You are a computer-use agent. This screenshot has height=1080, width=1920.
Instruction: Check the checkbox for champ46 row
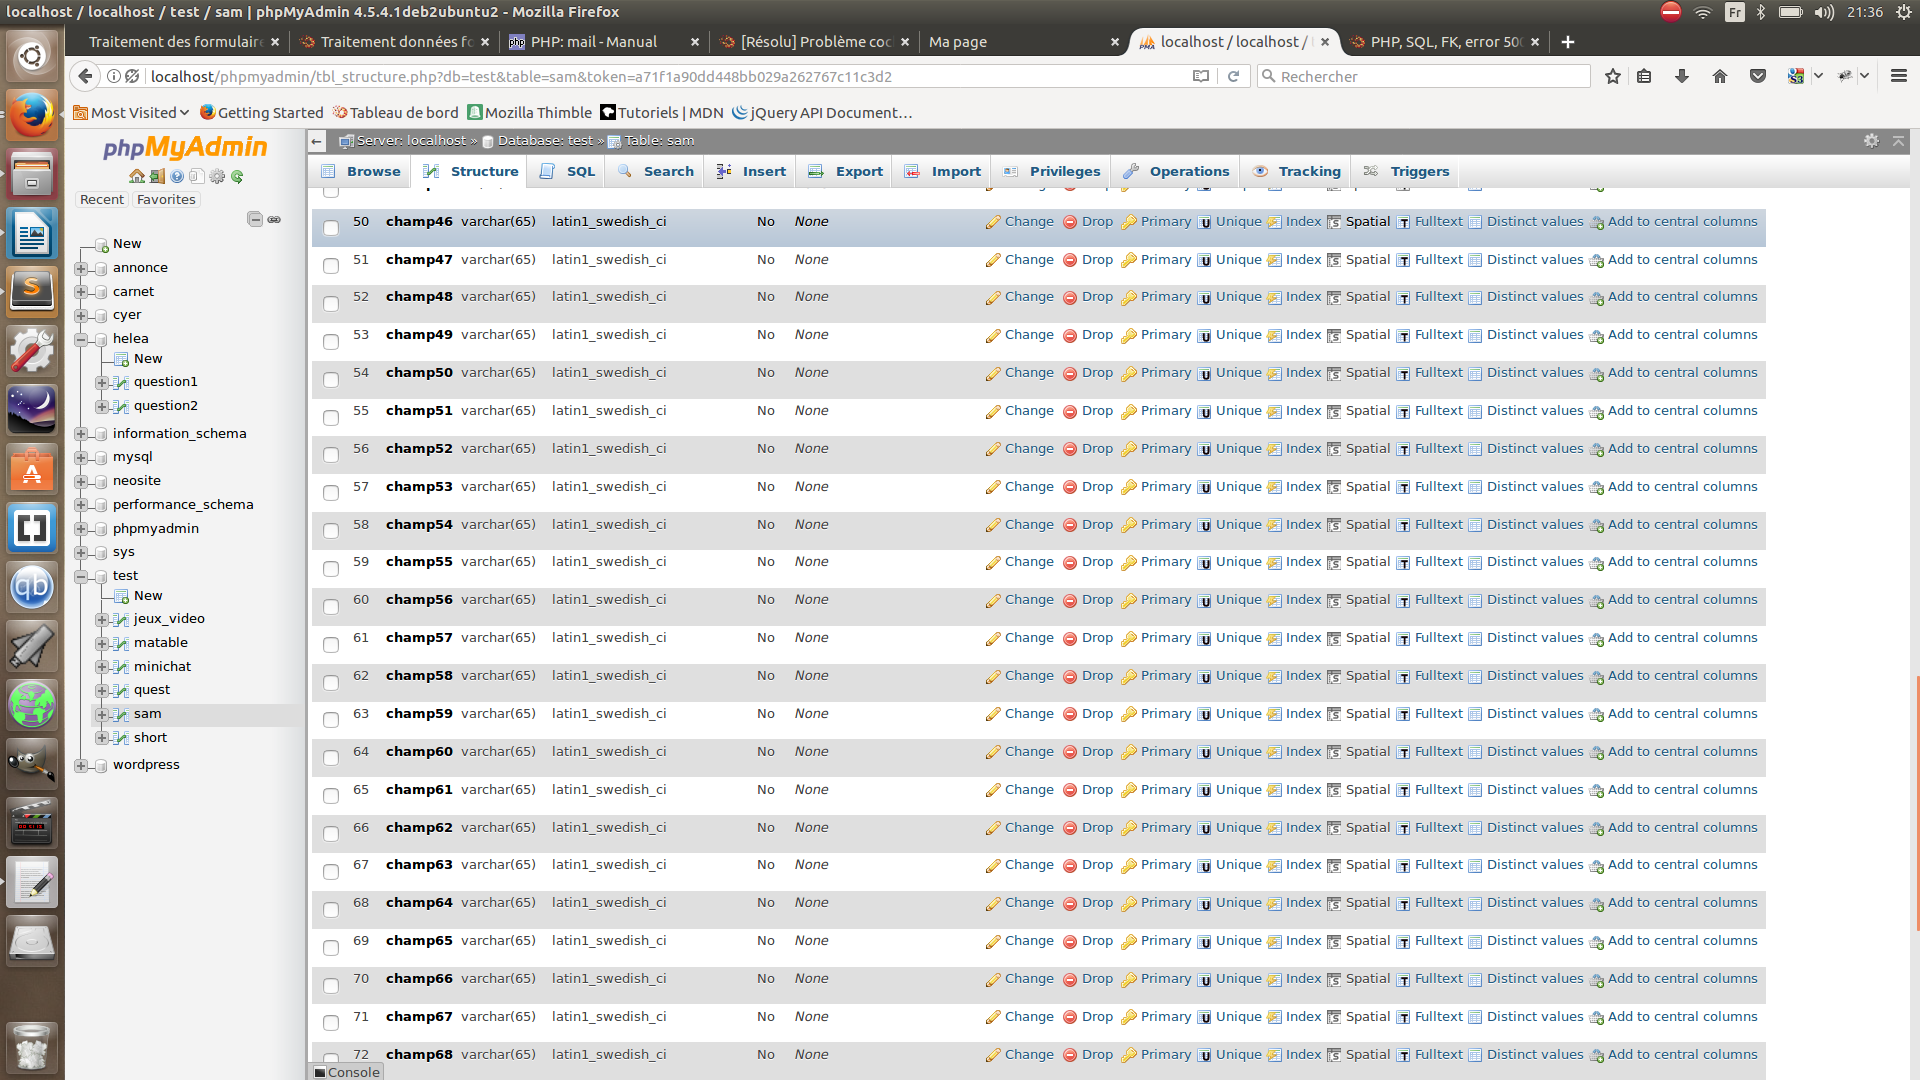331,227
